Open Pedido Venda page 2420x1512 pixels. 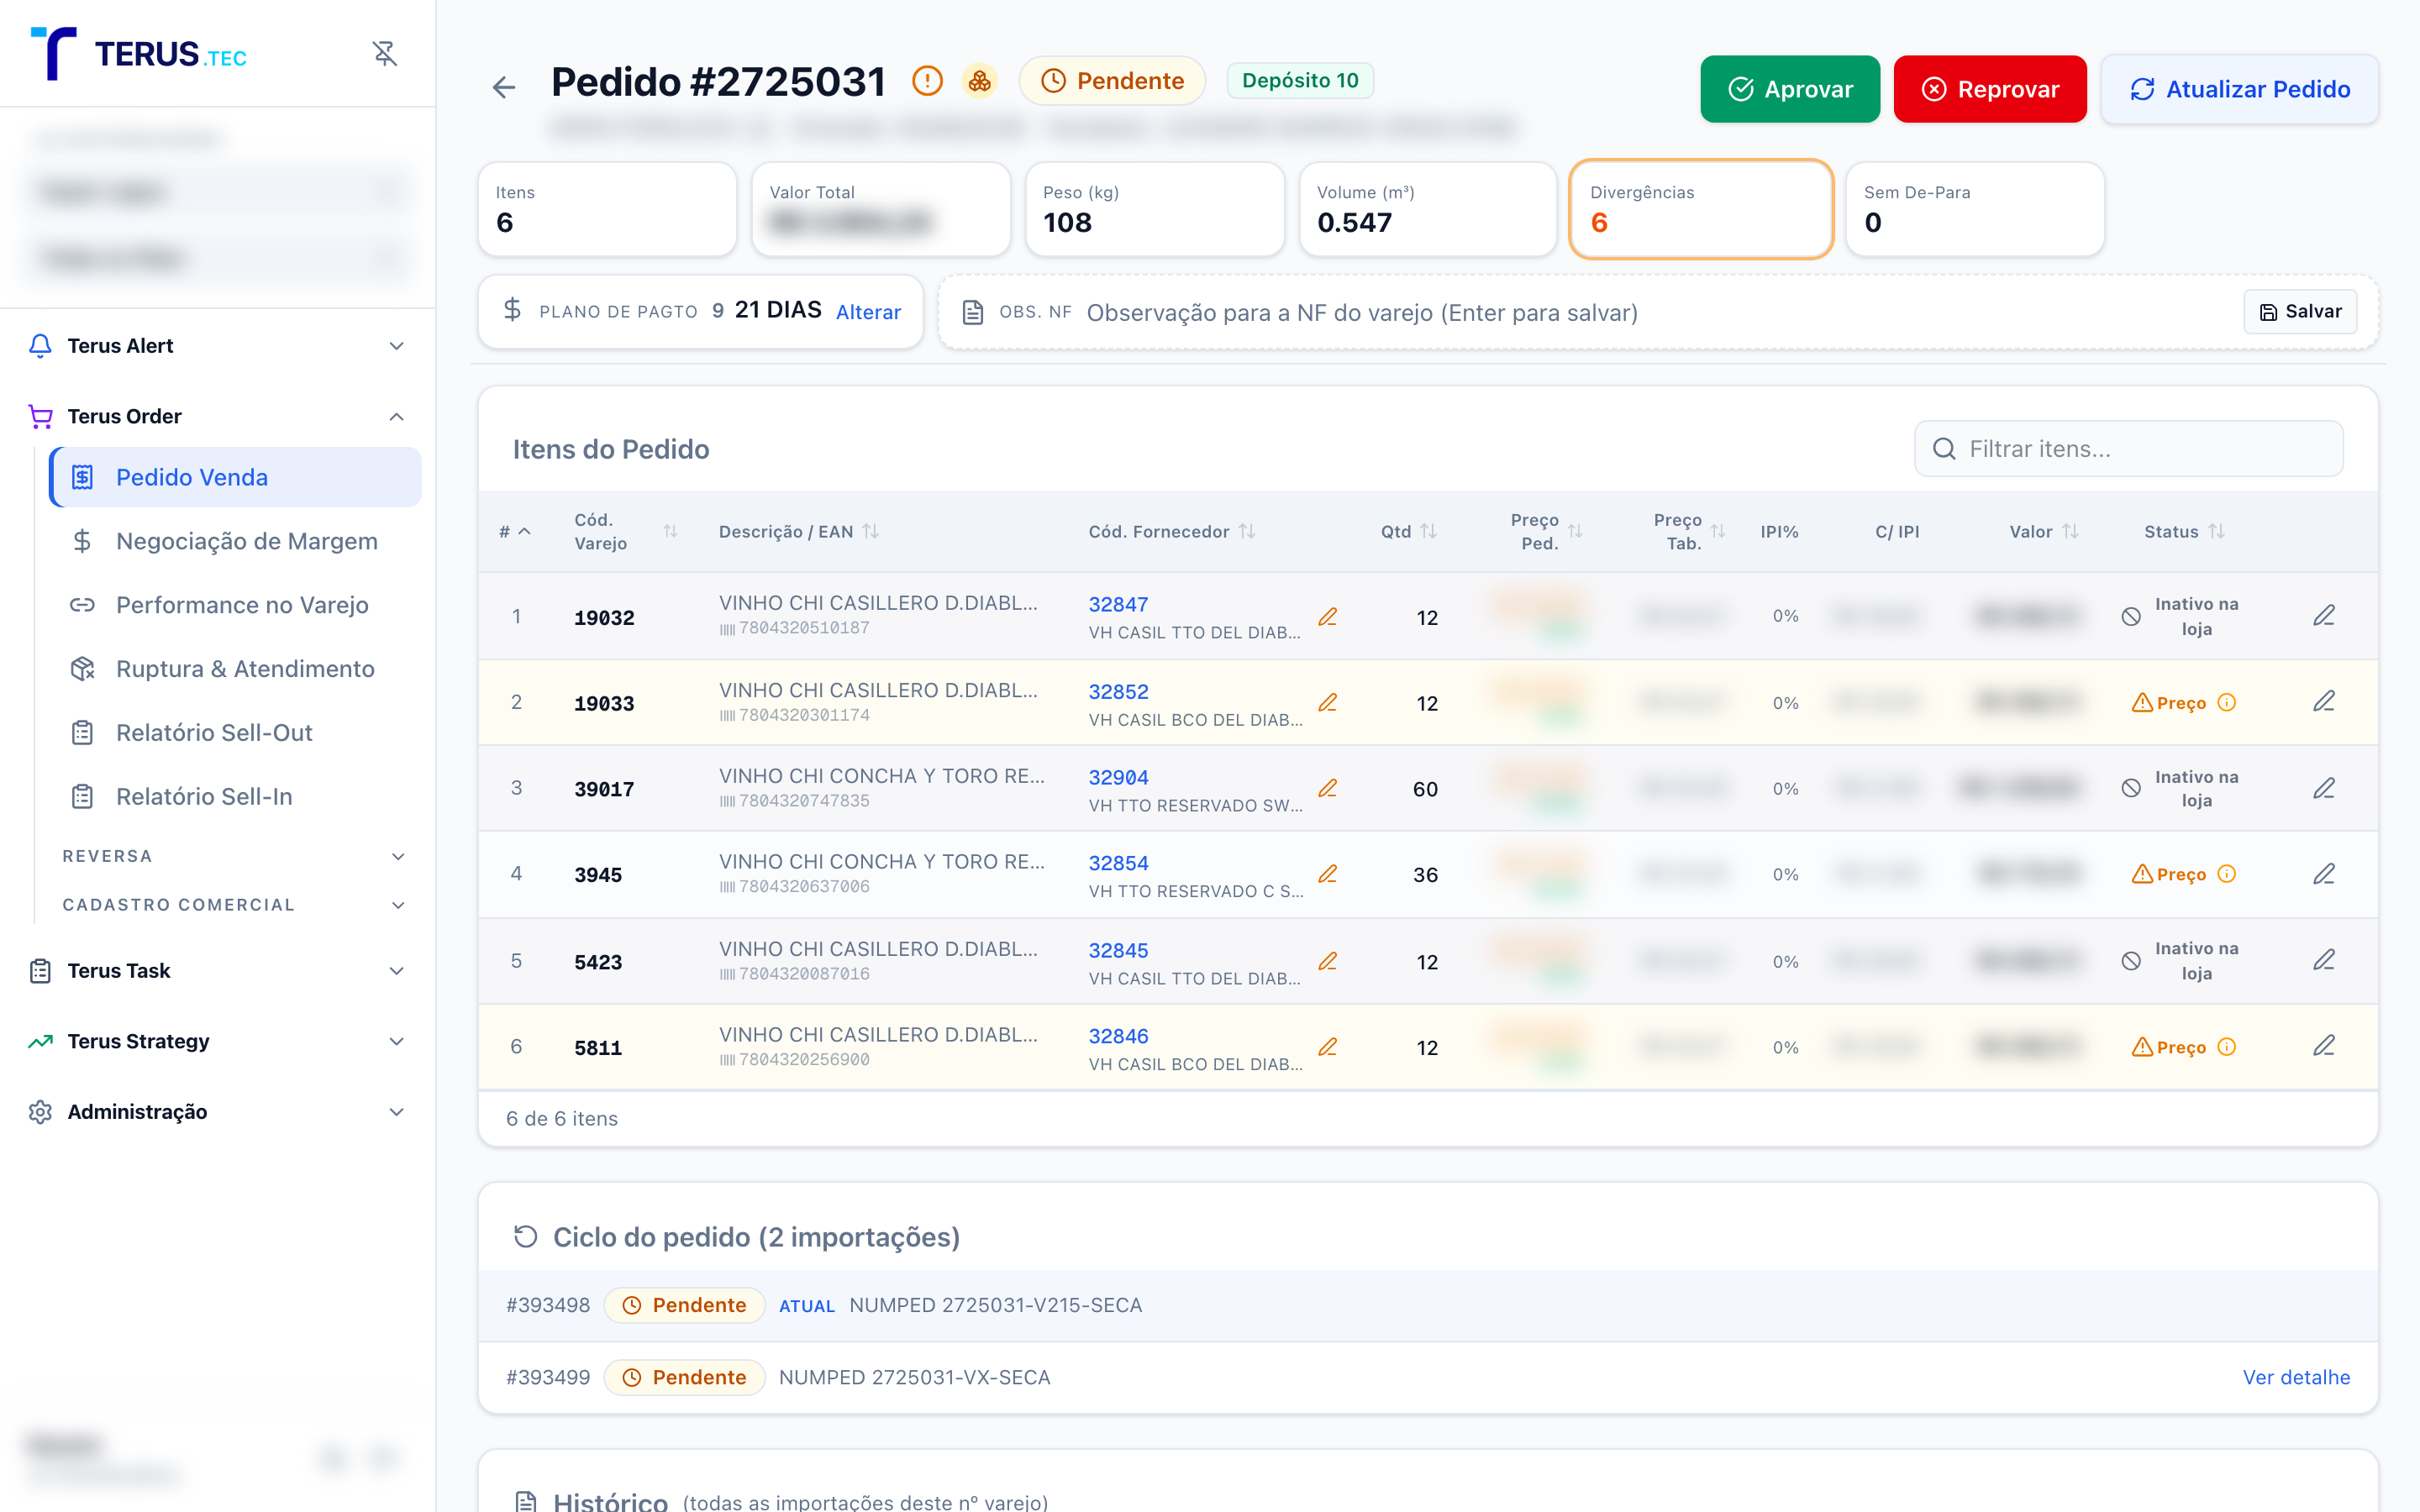(236, 478)
